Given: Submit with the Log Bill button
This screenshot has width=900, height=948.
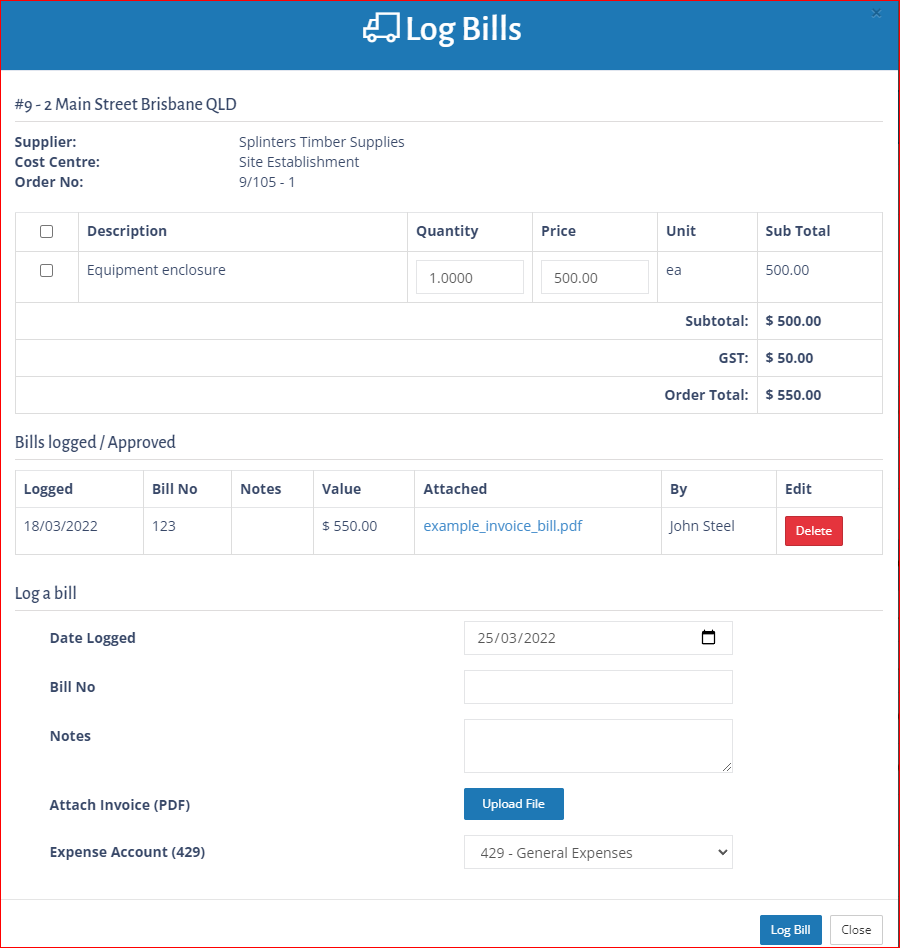Looking at the screenshot, I should pos(790,930).
